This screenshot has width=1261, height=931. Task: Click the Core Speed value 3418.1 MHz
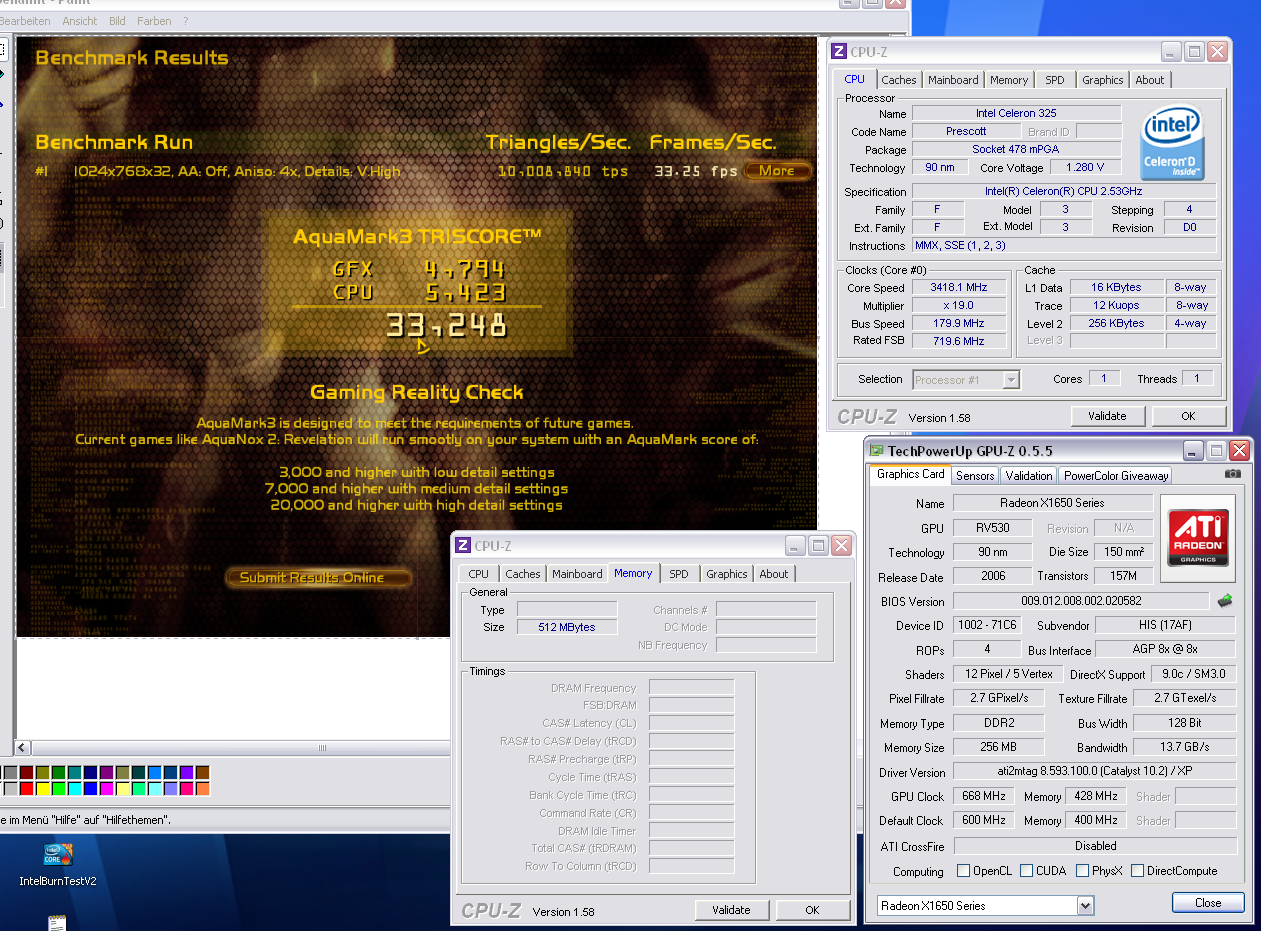[957, 288]
